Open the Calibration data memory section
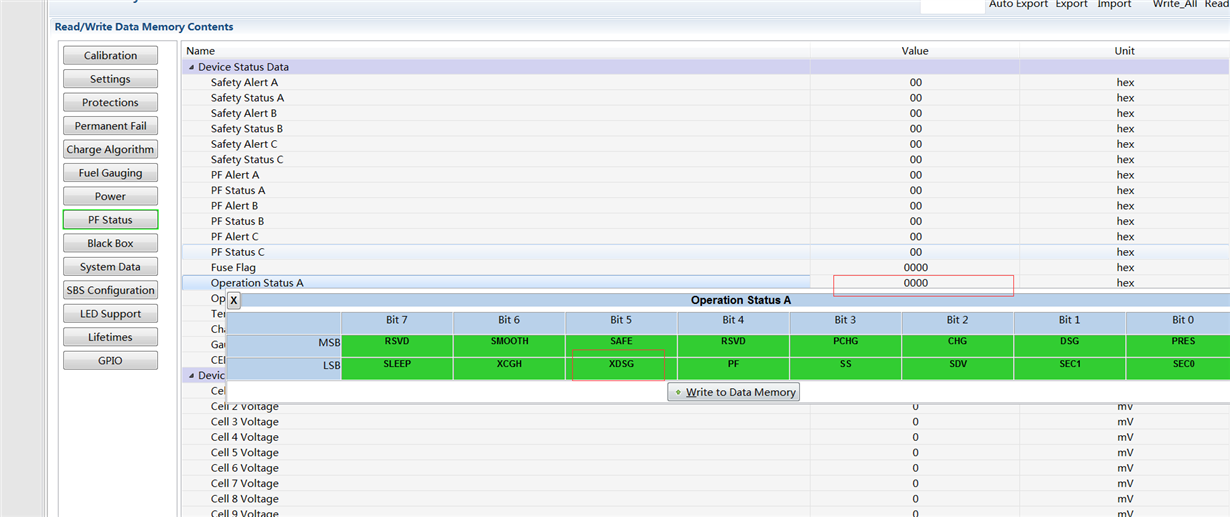The height and width of the screenshot is (517, 1230). tap(110, 56)
